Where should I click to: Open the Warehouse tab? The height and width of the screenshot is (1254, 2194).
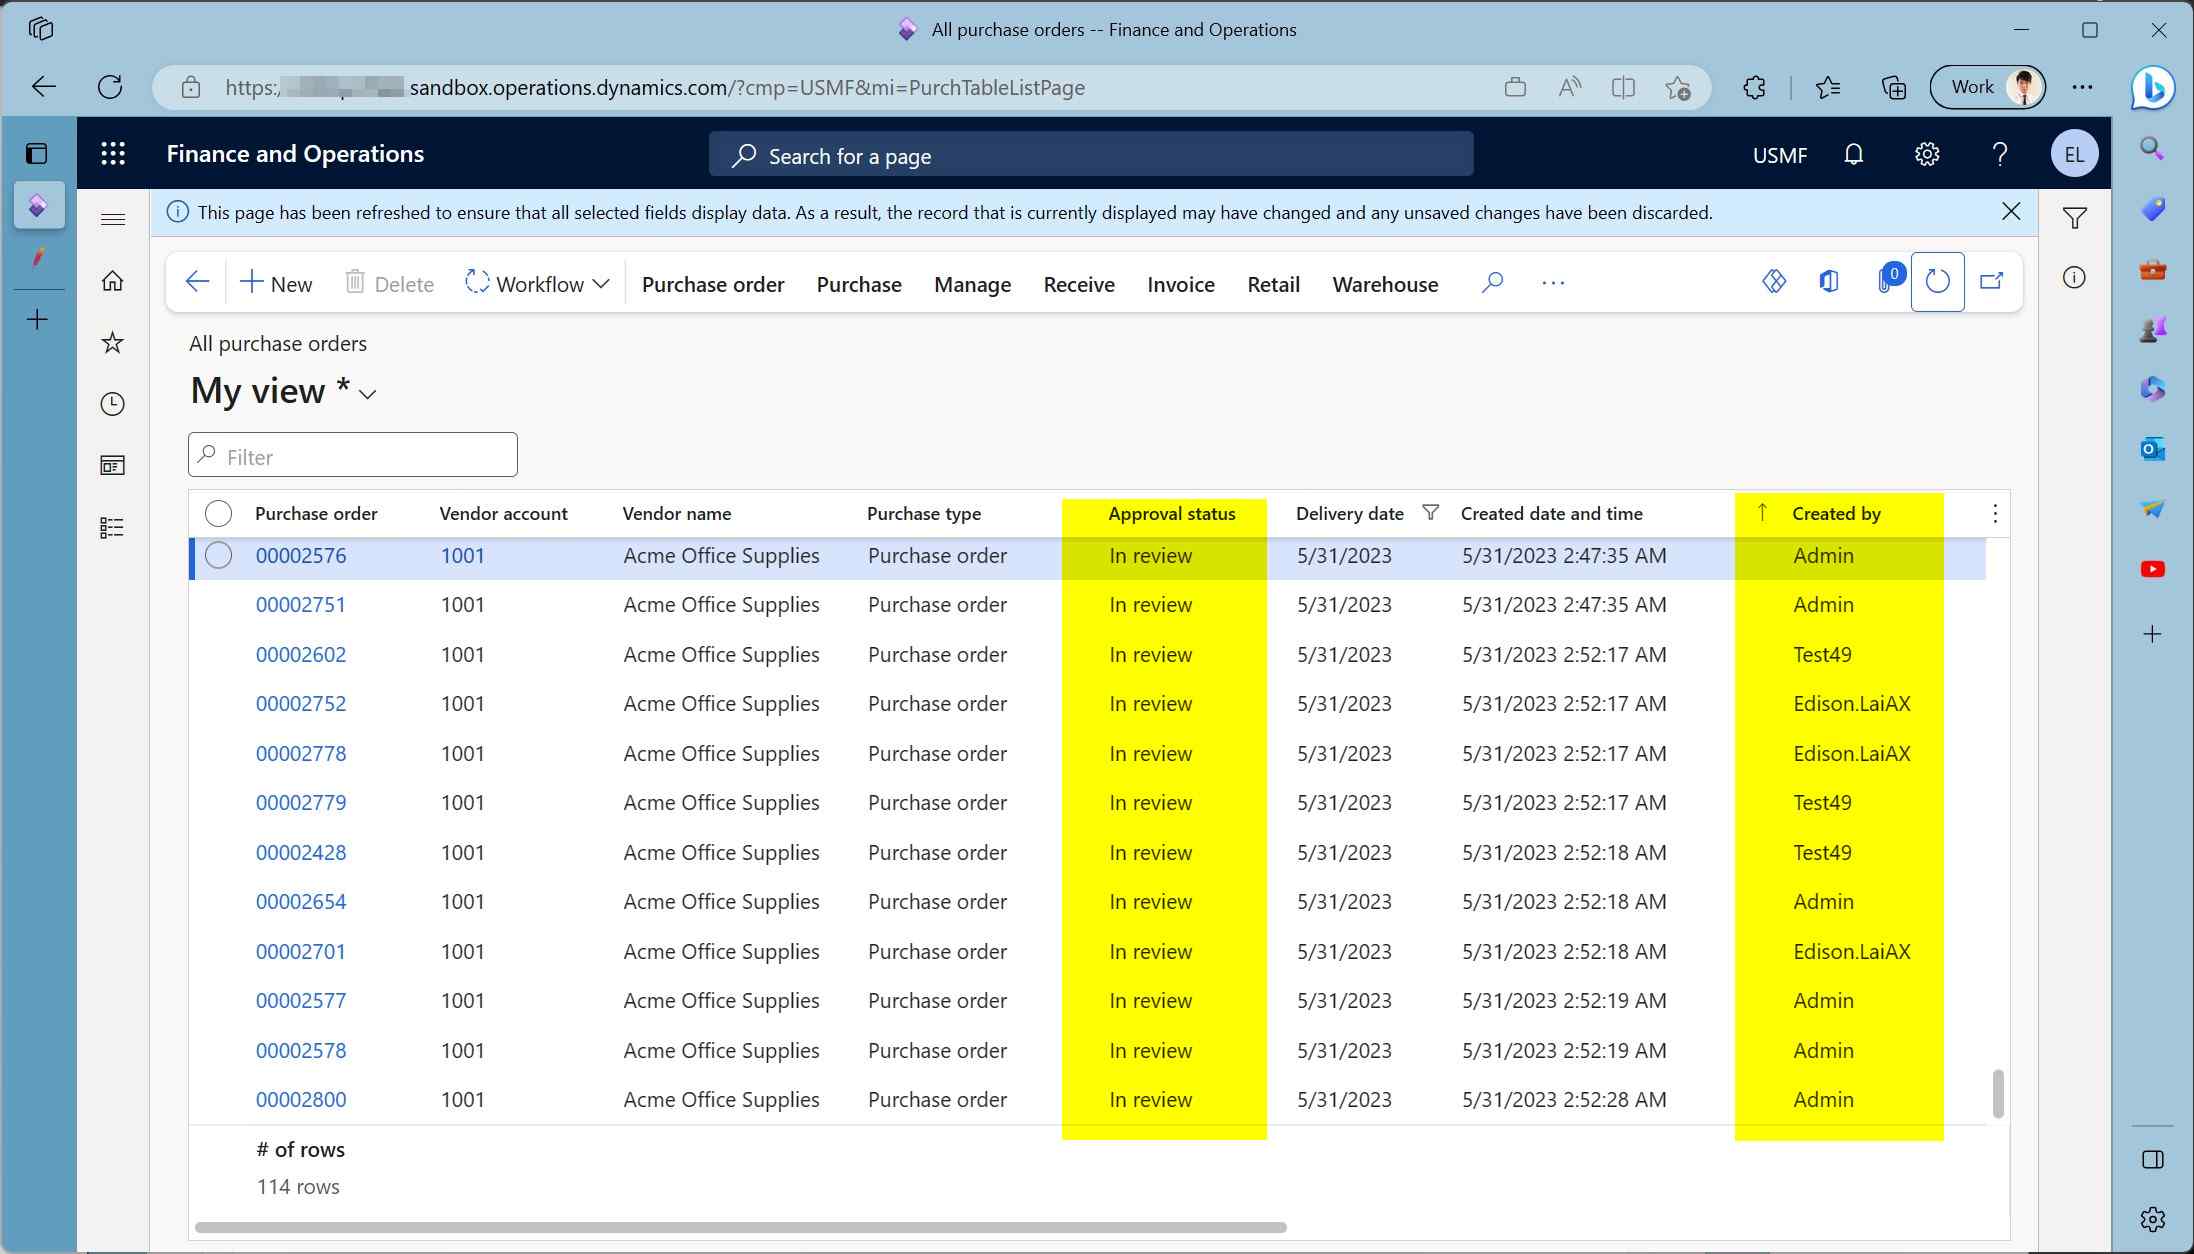[x=1385, y=285]
